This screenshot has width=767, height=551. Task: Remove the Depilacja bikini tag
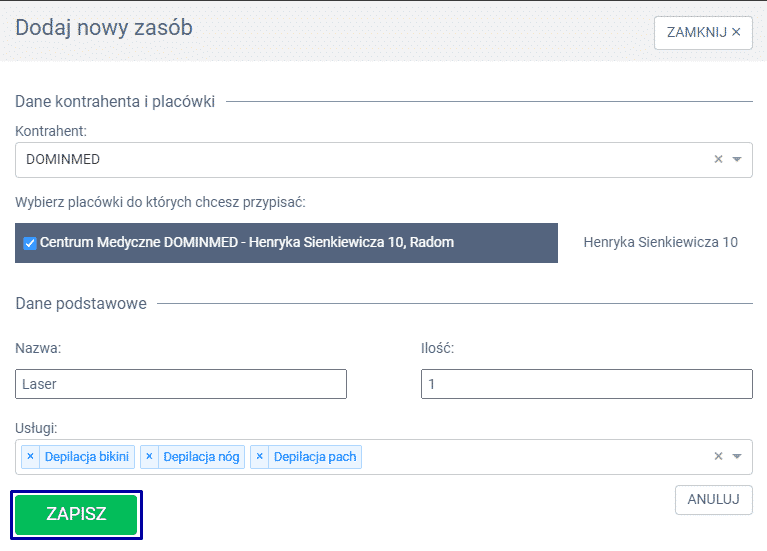(30, 457)
